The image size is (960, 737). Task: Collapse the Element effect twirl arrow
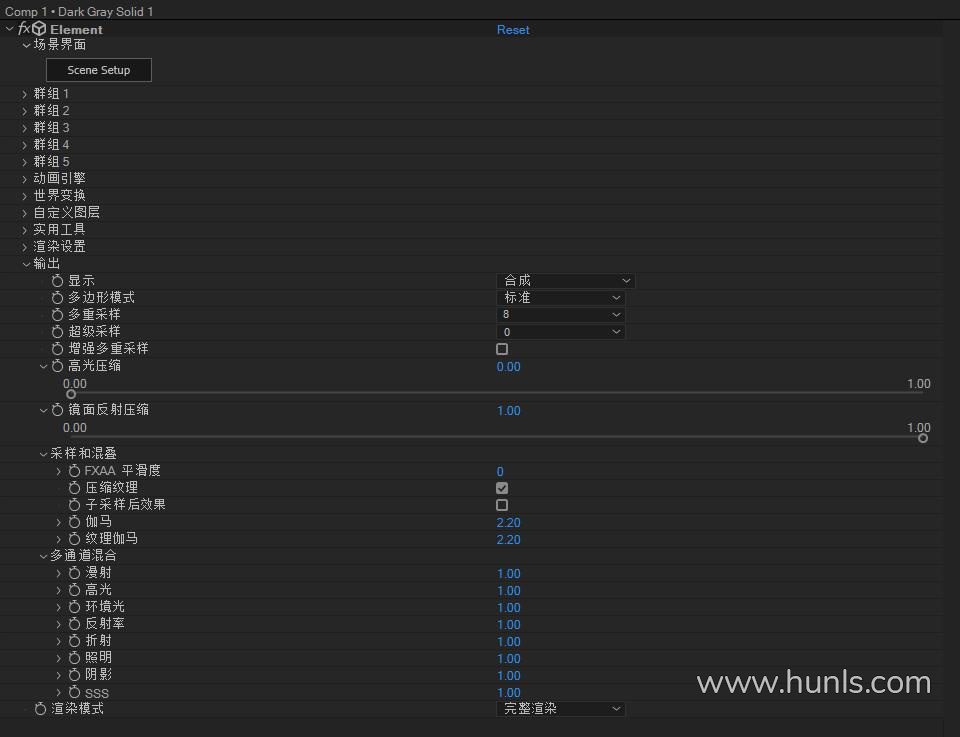pyautogui.click(x=9, y=29)
